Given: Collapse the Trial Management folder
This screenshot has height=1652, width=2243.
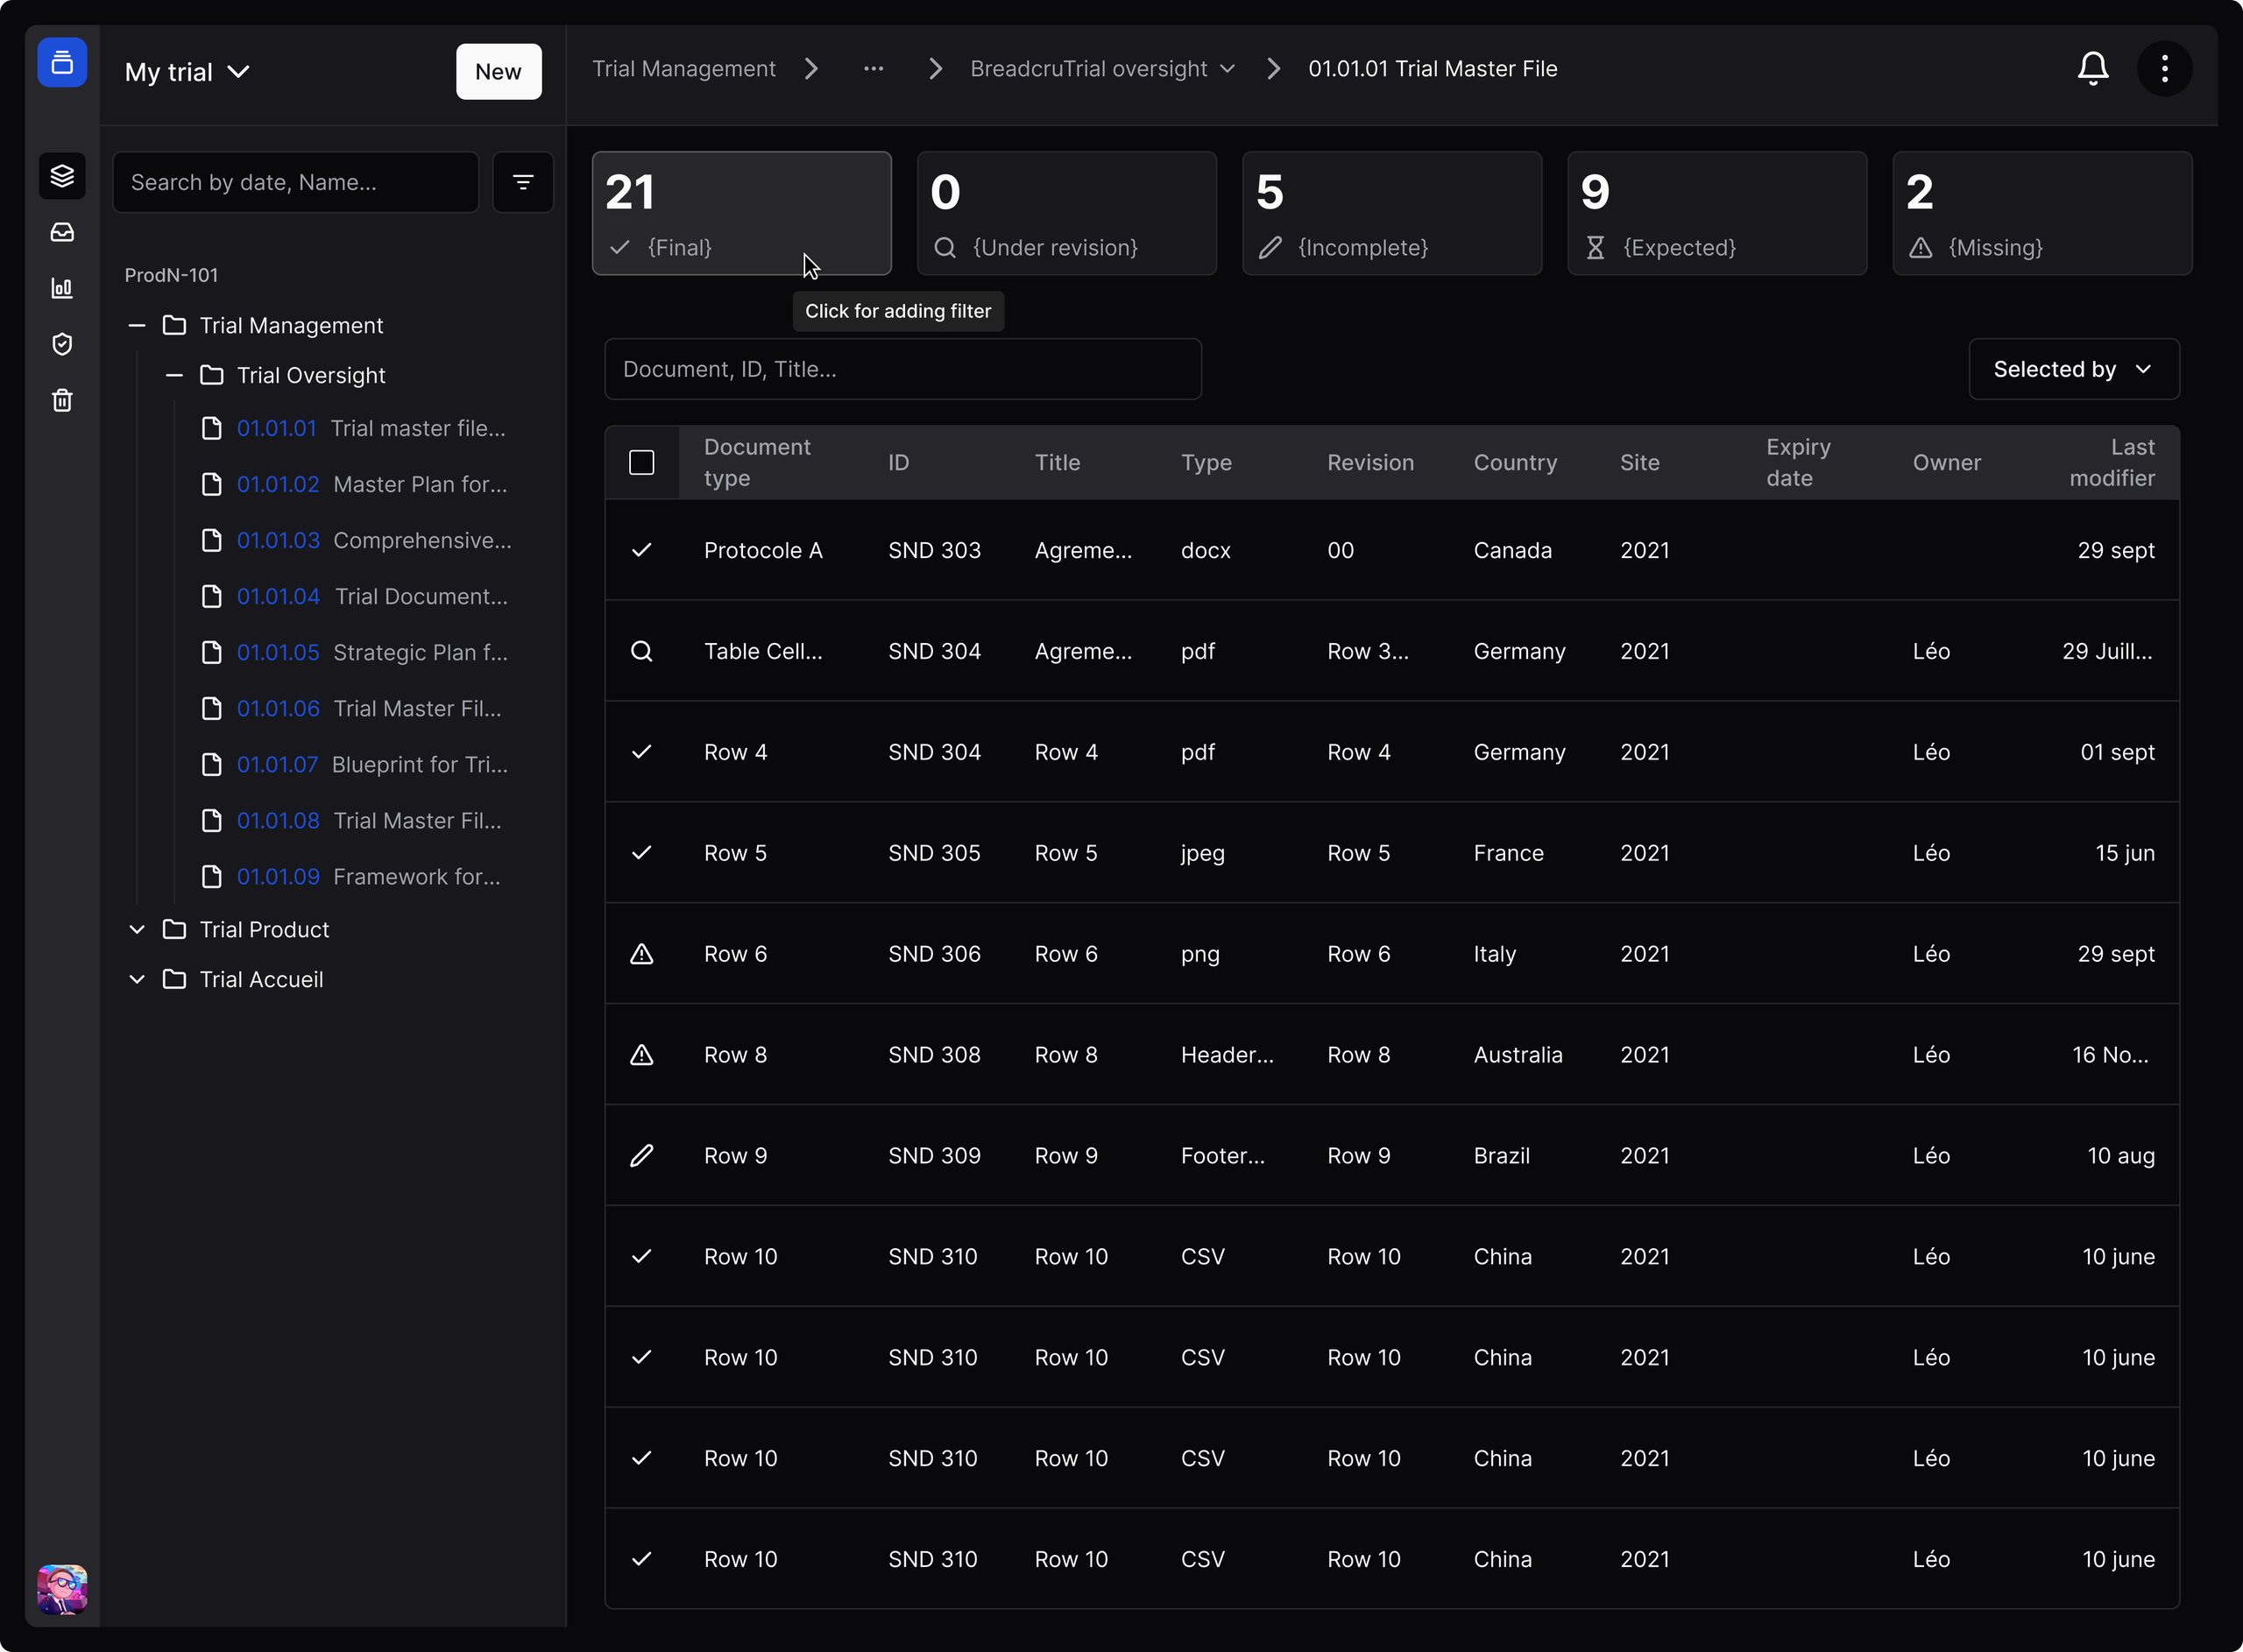Looking at the screenshot, I should (137, 325).
